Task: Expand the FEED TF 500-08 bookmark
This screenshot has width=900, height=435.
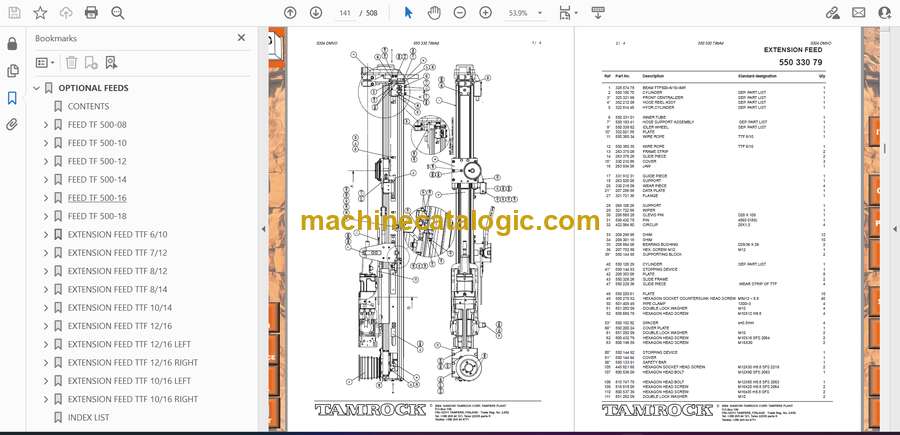Action: coord(46,125)
